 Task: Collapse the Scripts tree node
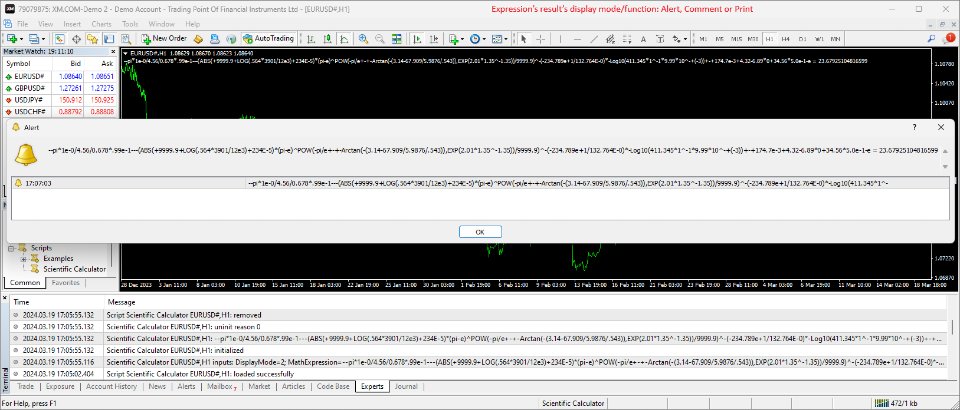(x=11, y=248)
